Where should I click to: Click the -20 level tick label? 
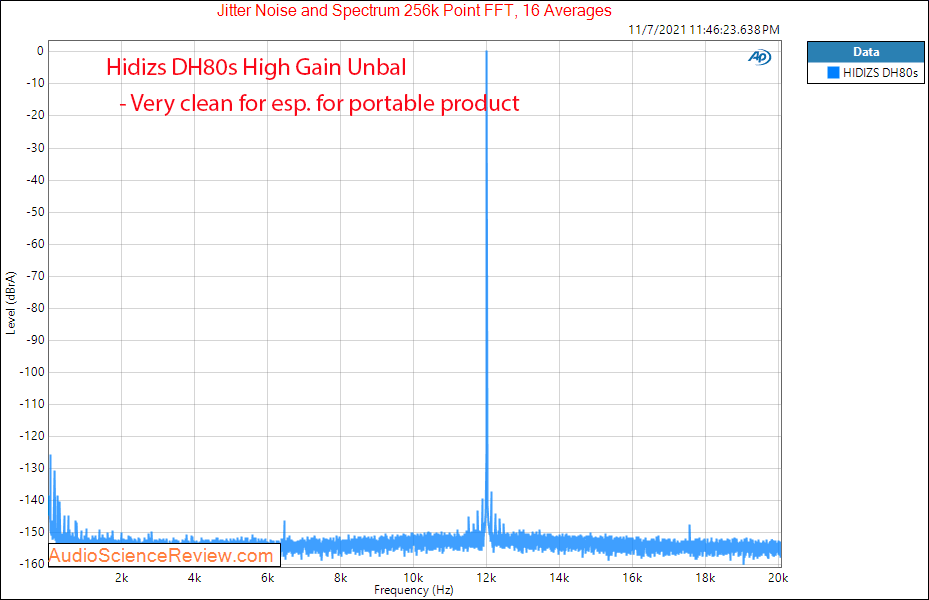click(35, 115)
